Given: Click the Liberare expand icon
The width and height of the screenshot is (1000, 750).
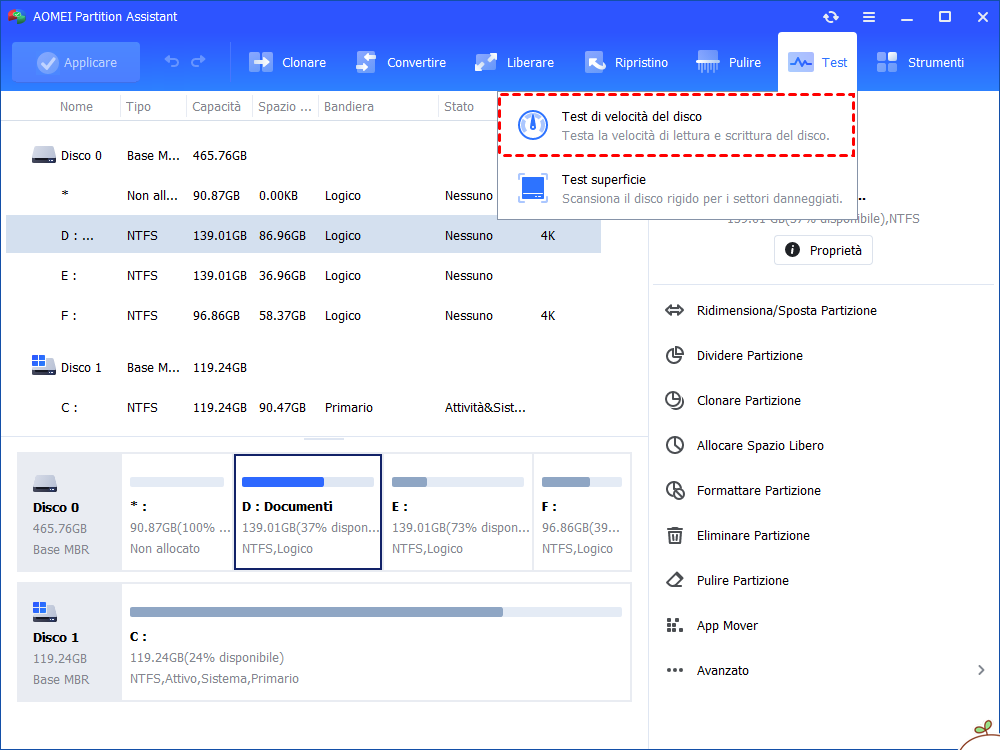Looking at the screenshot, I should [485, 62].
